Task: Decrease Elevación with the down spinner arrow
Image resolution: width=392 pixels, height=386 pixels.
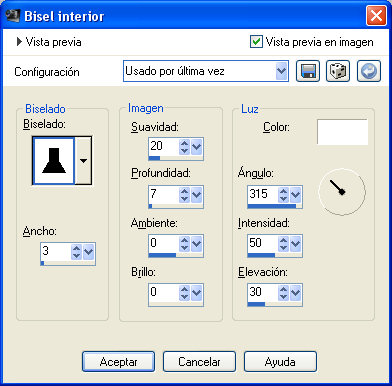Action: point(283,296)
